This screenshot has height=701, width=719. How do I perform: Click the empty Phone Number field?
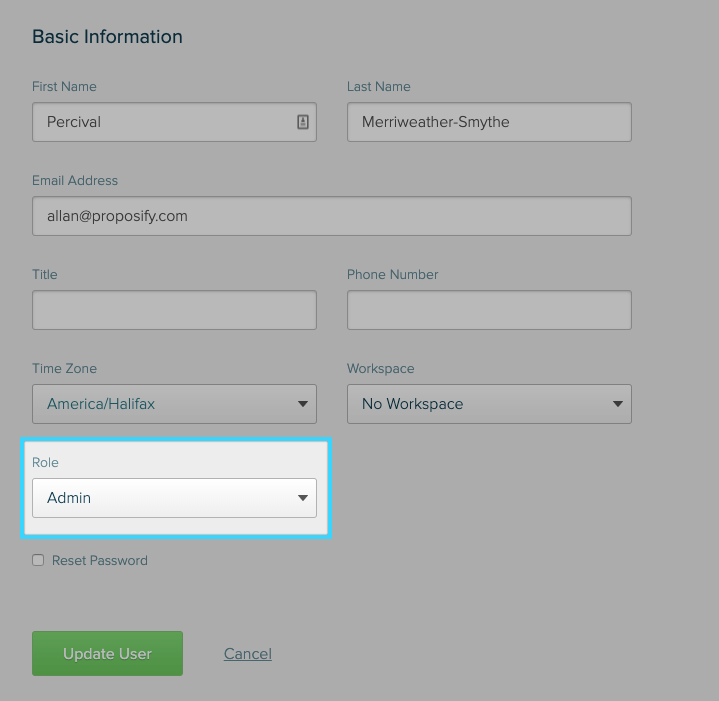(x=488, y=310)
